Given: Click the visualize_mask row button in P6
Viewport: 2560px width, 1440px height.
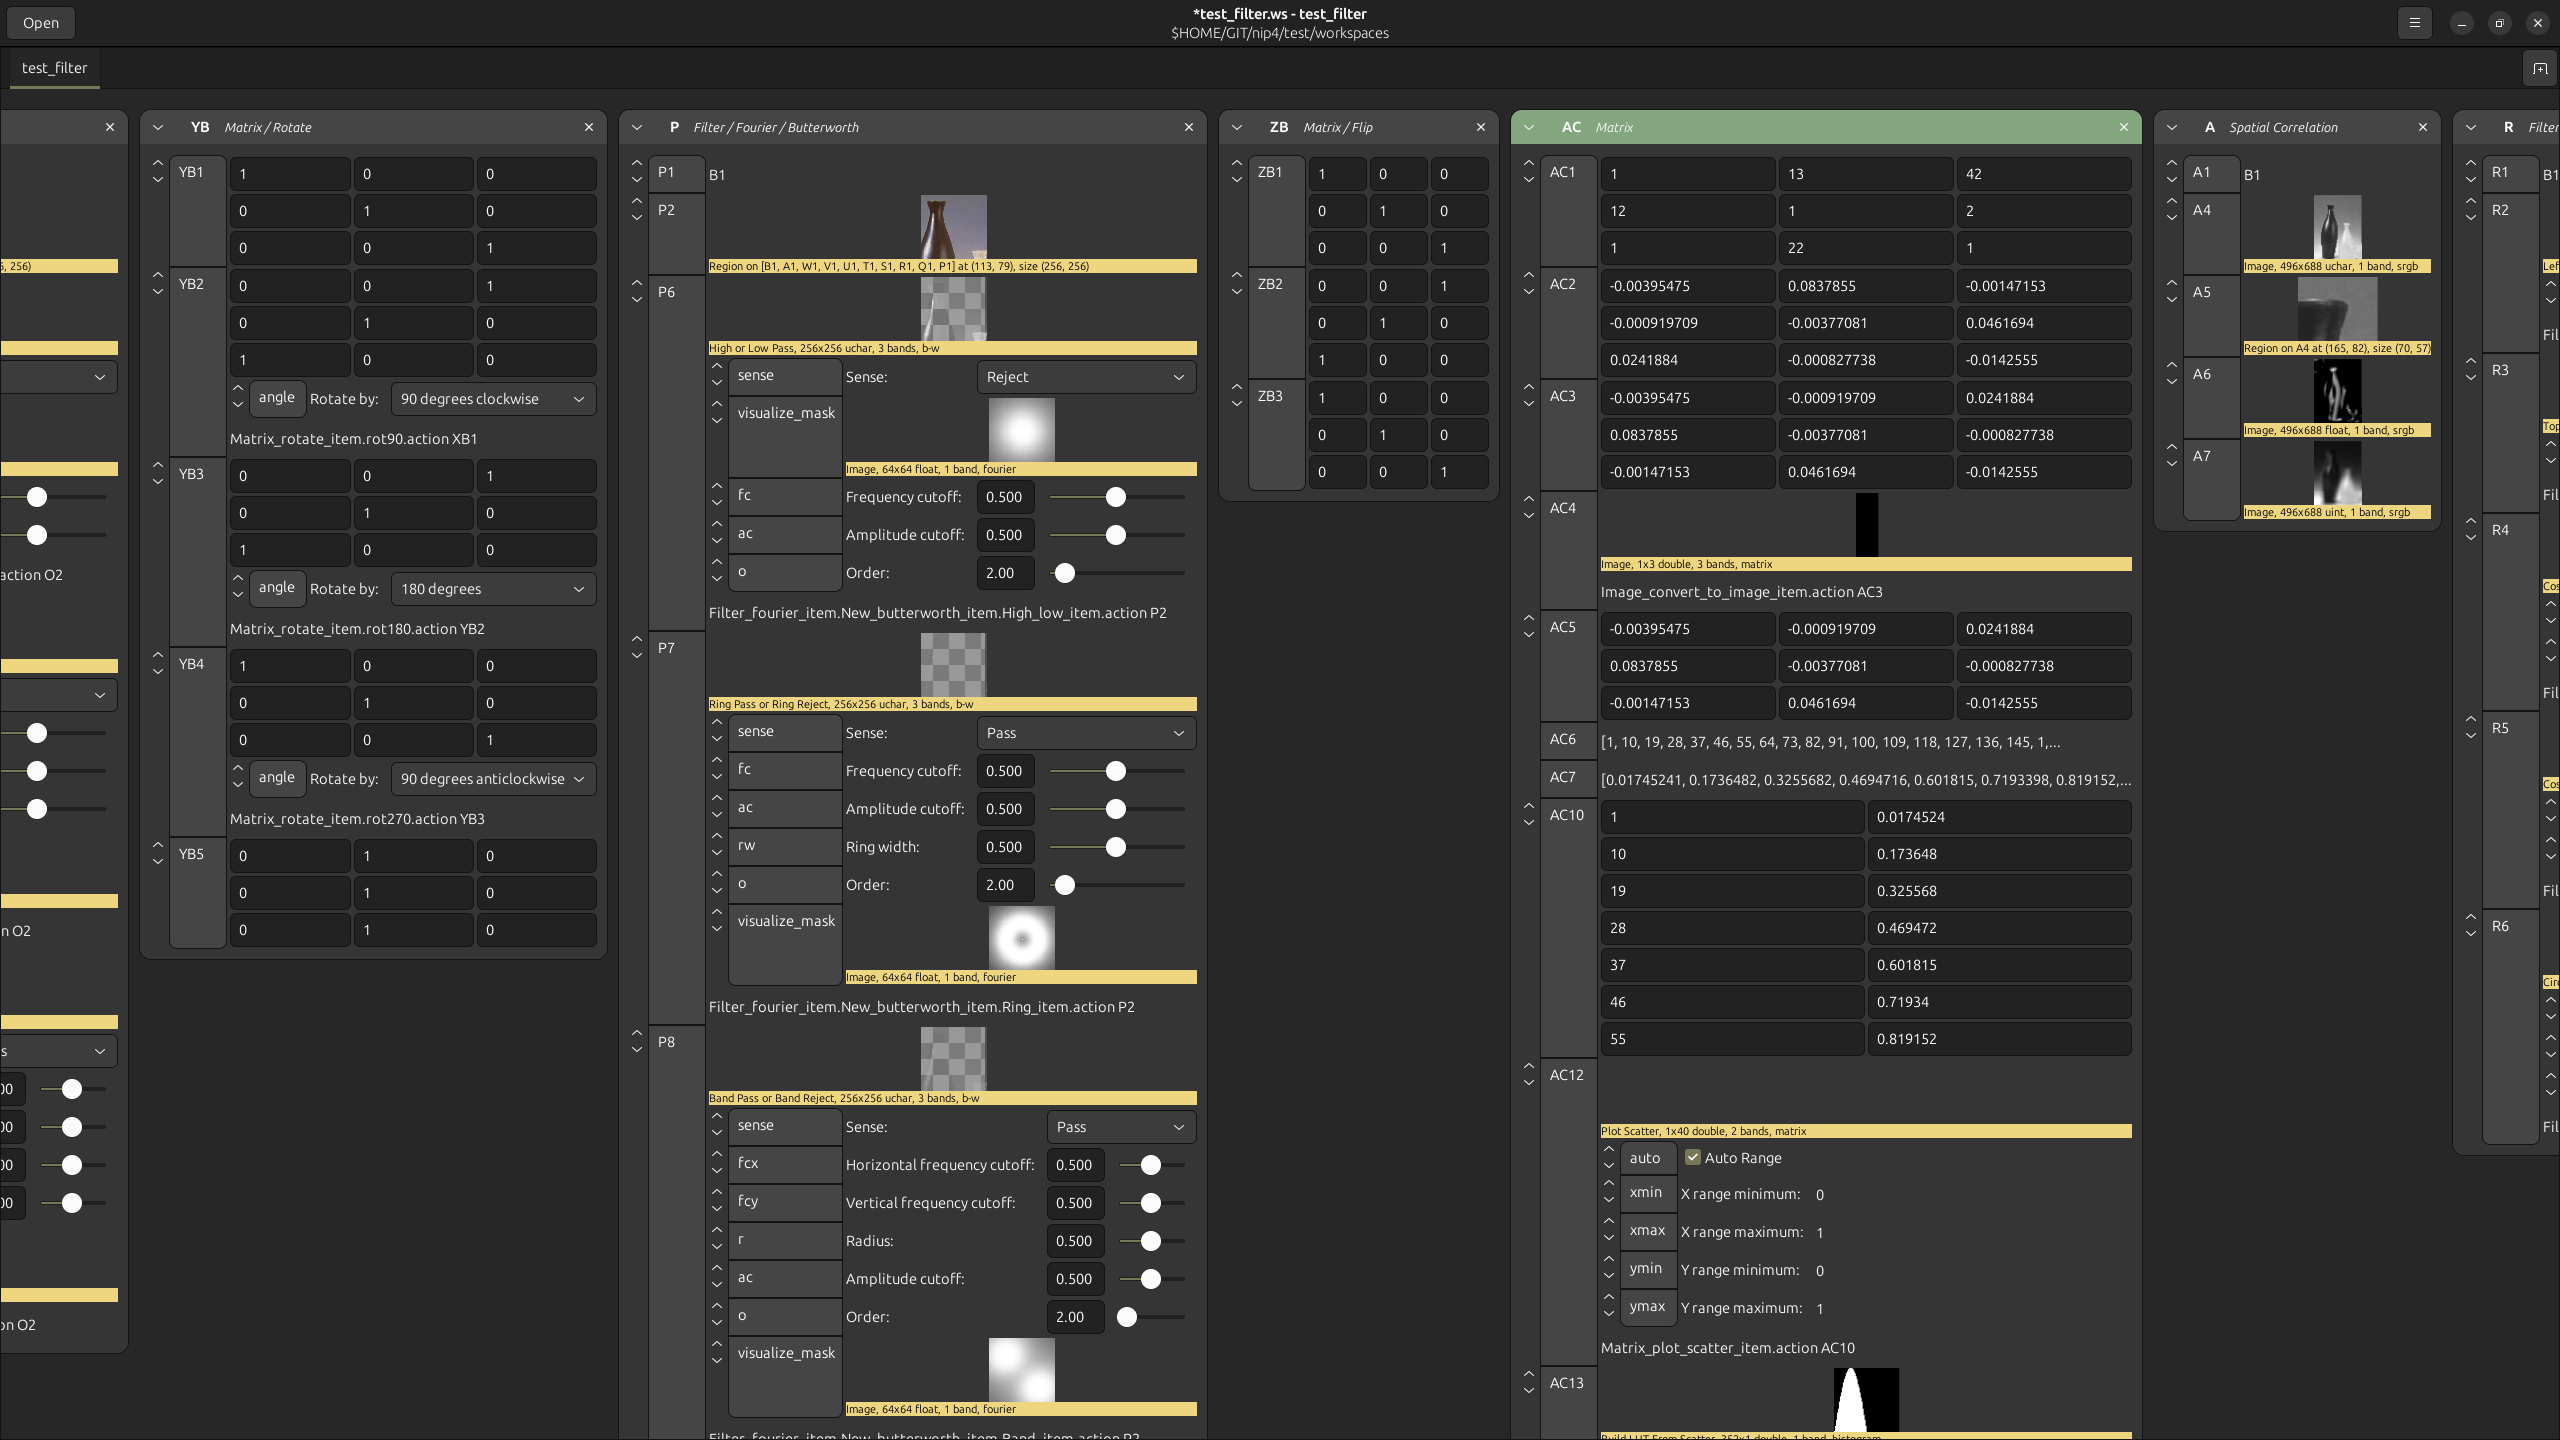Looking at the screenshot, I should (785, 413).
